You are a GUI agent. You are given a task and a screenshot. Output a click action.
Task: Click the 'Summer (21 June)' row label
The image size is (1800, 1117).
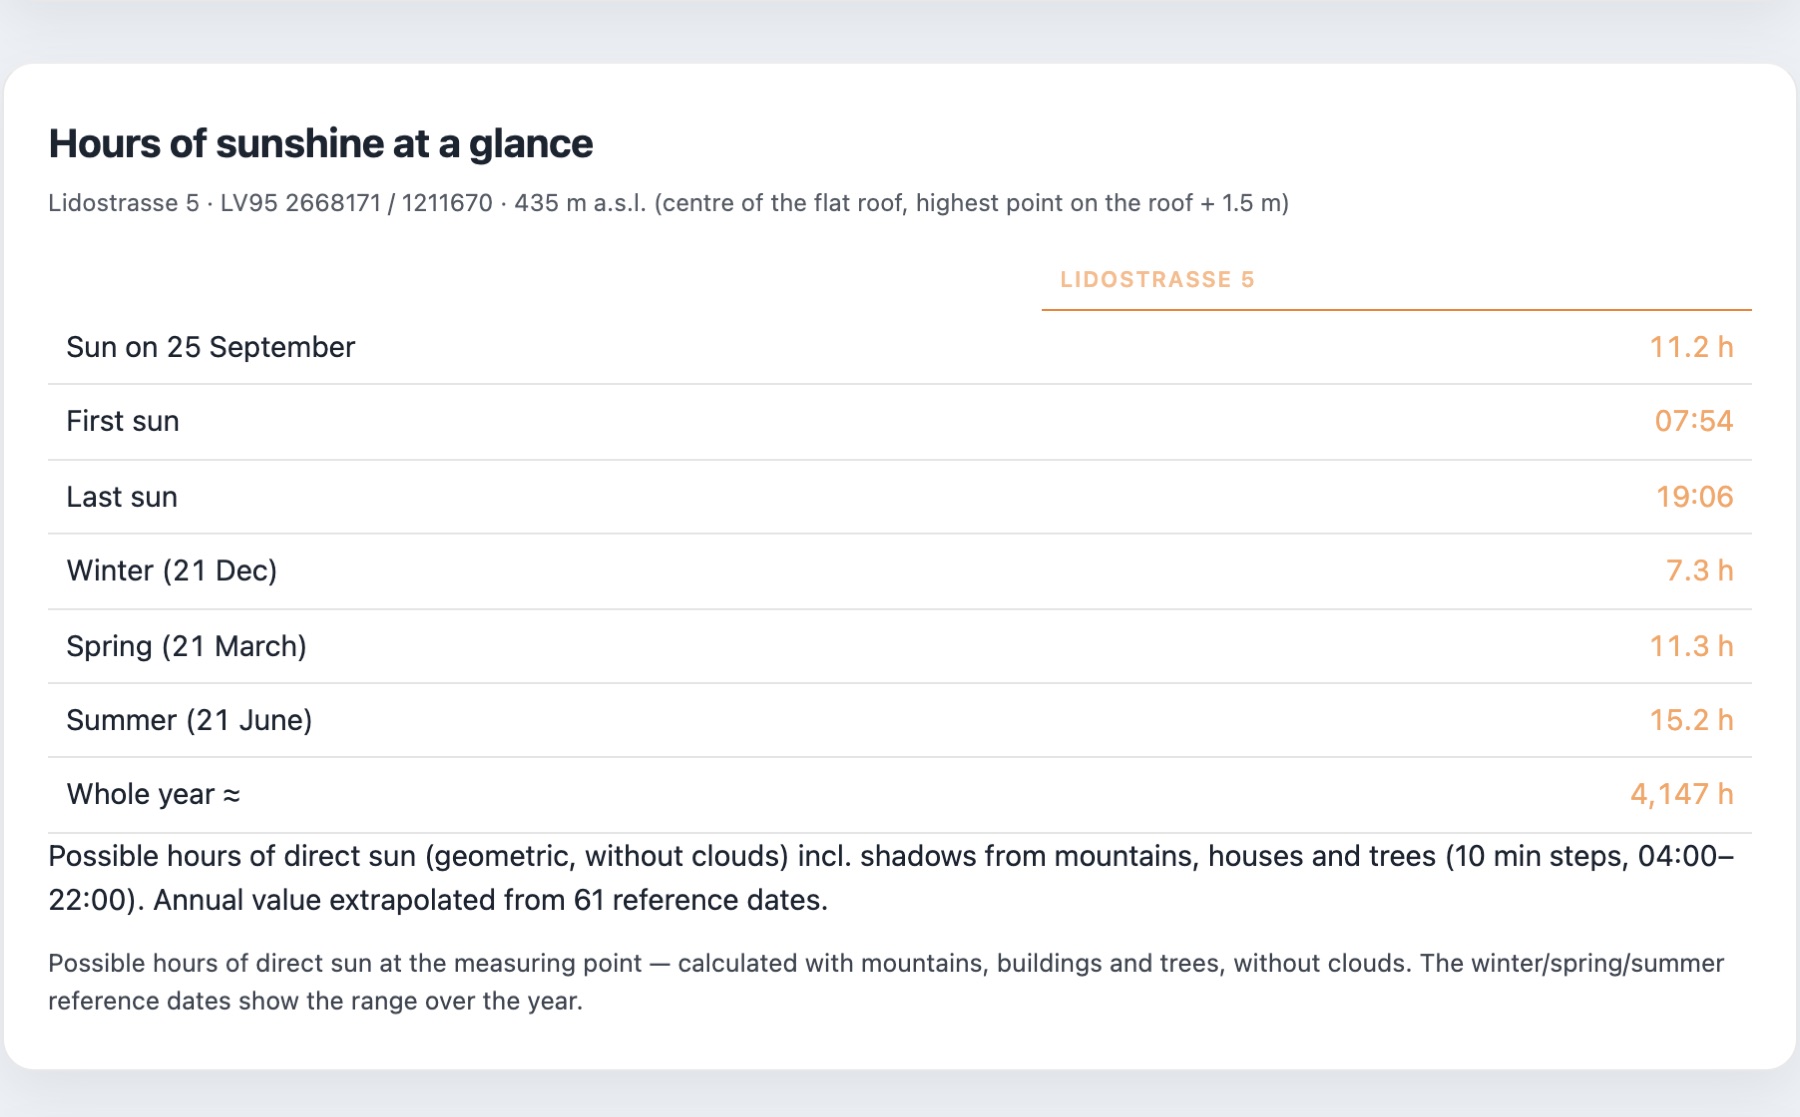pyautogui.click(x=189, y=720)
